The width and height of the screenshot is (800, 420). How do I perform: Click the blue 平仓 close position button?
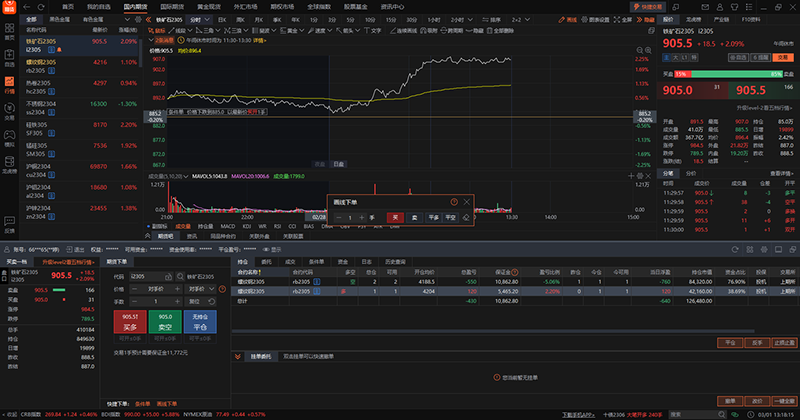(x=198, y=322)
